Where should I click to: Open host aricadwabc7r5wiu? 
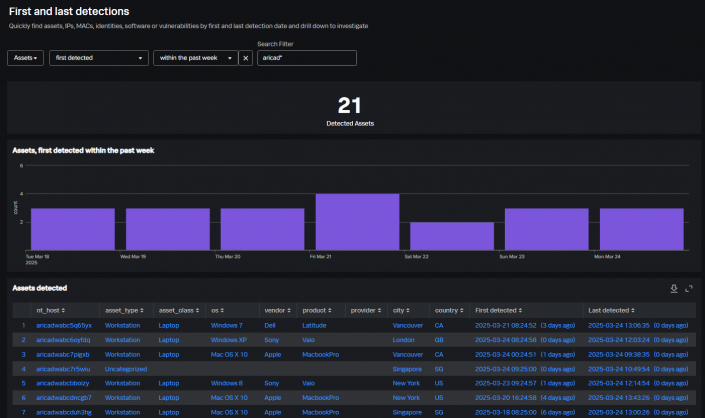(x=63, y=369)
